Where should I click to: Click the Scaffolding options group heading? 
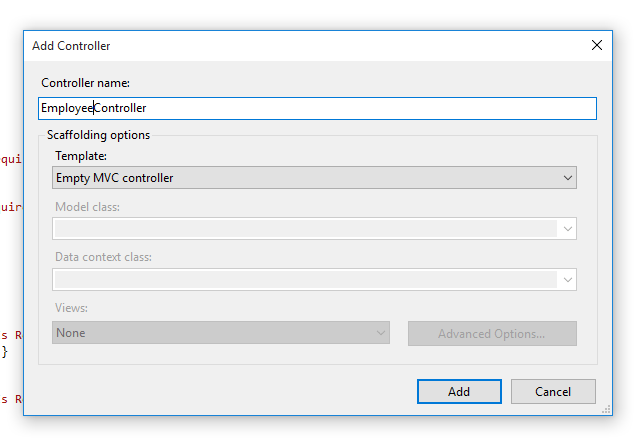98,135
